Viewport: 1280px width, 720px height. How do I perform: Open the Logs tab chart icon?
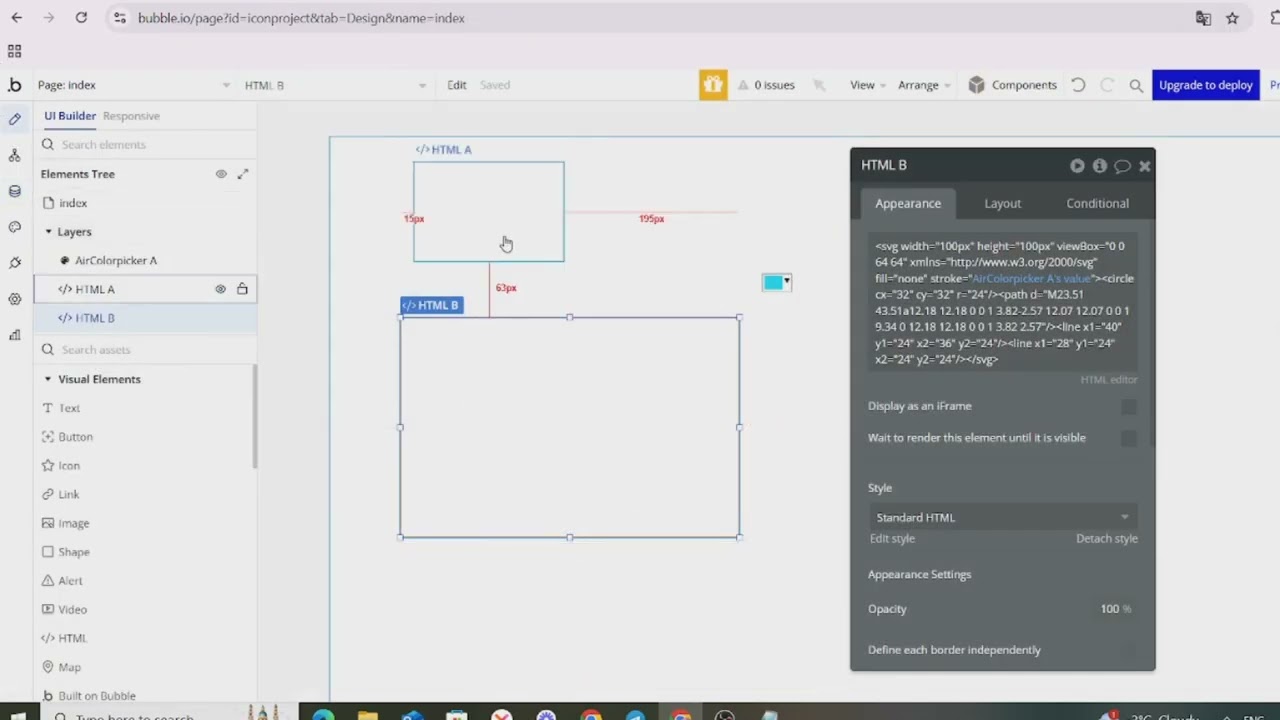pyautogui.click(x=14, y=335)
